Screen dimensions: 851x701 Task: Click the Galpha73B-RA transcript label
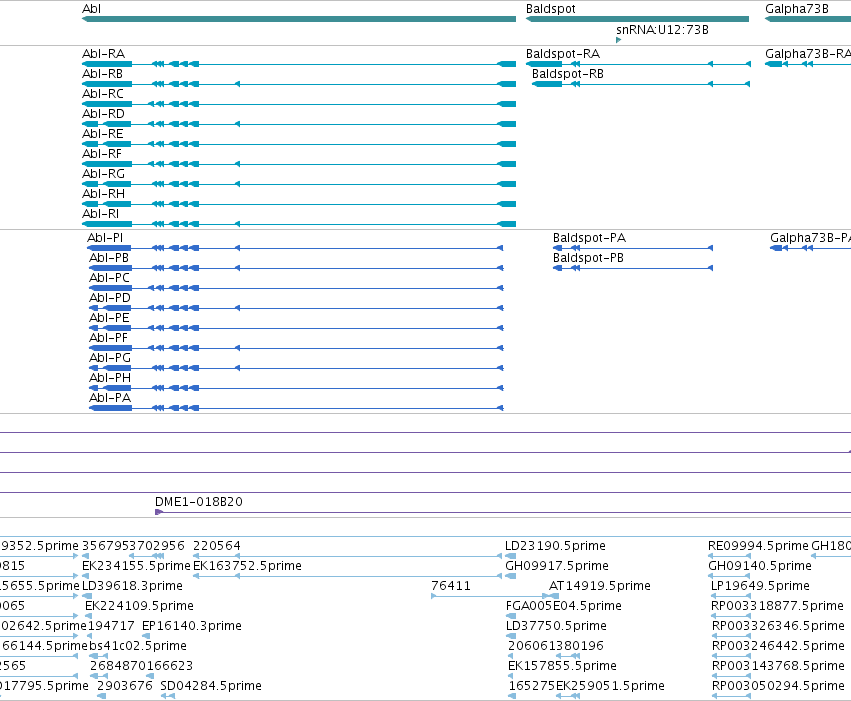tap(808, 54)
